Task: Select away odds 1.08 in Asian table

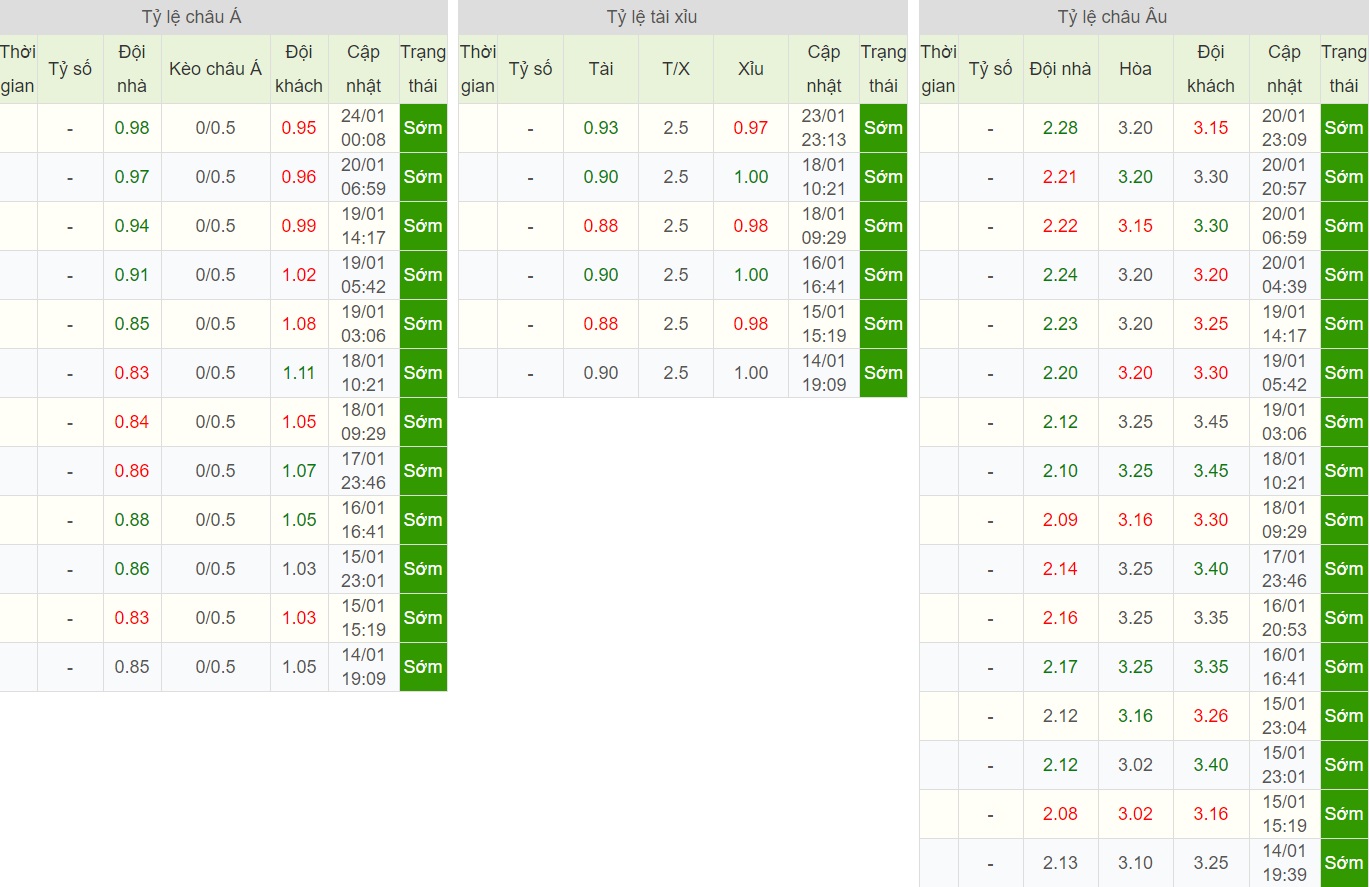Action: click(x=299, y=324)
